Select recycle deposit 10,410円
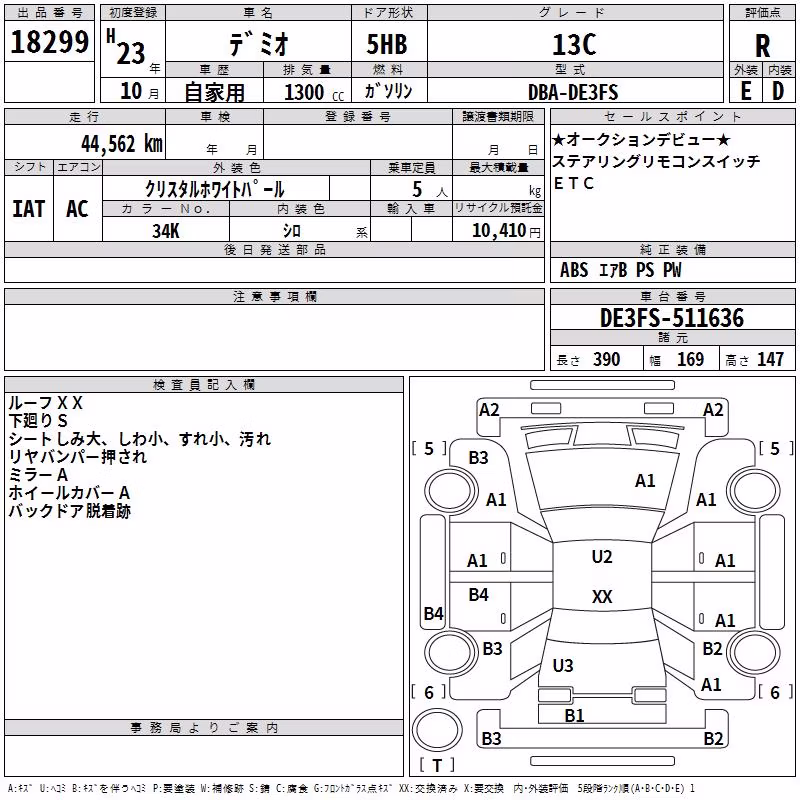Image resolution: width=800 pixels, height=800 pixels. [506, 231]
